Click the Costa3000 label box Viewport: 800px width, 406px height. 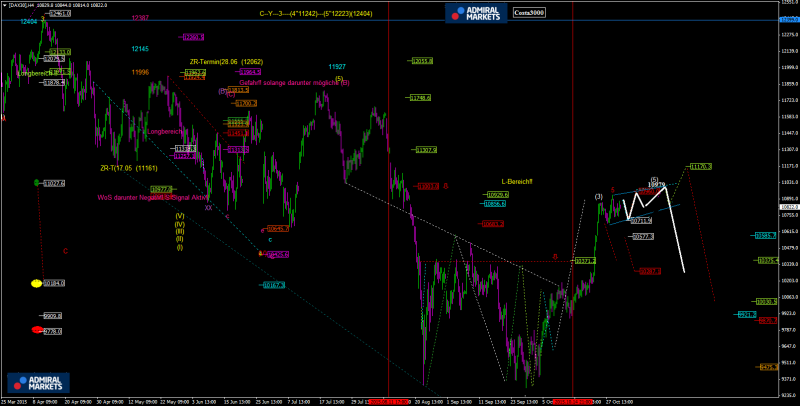528,13
